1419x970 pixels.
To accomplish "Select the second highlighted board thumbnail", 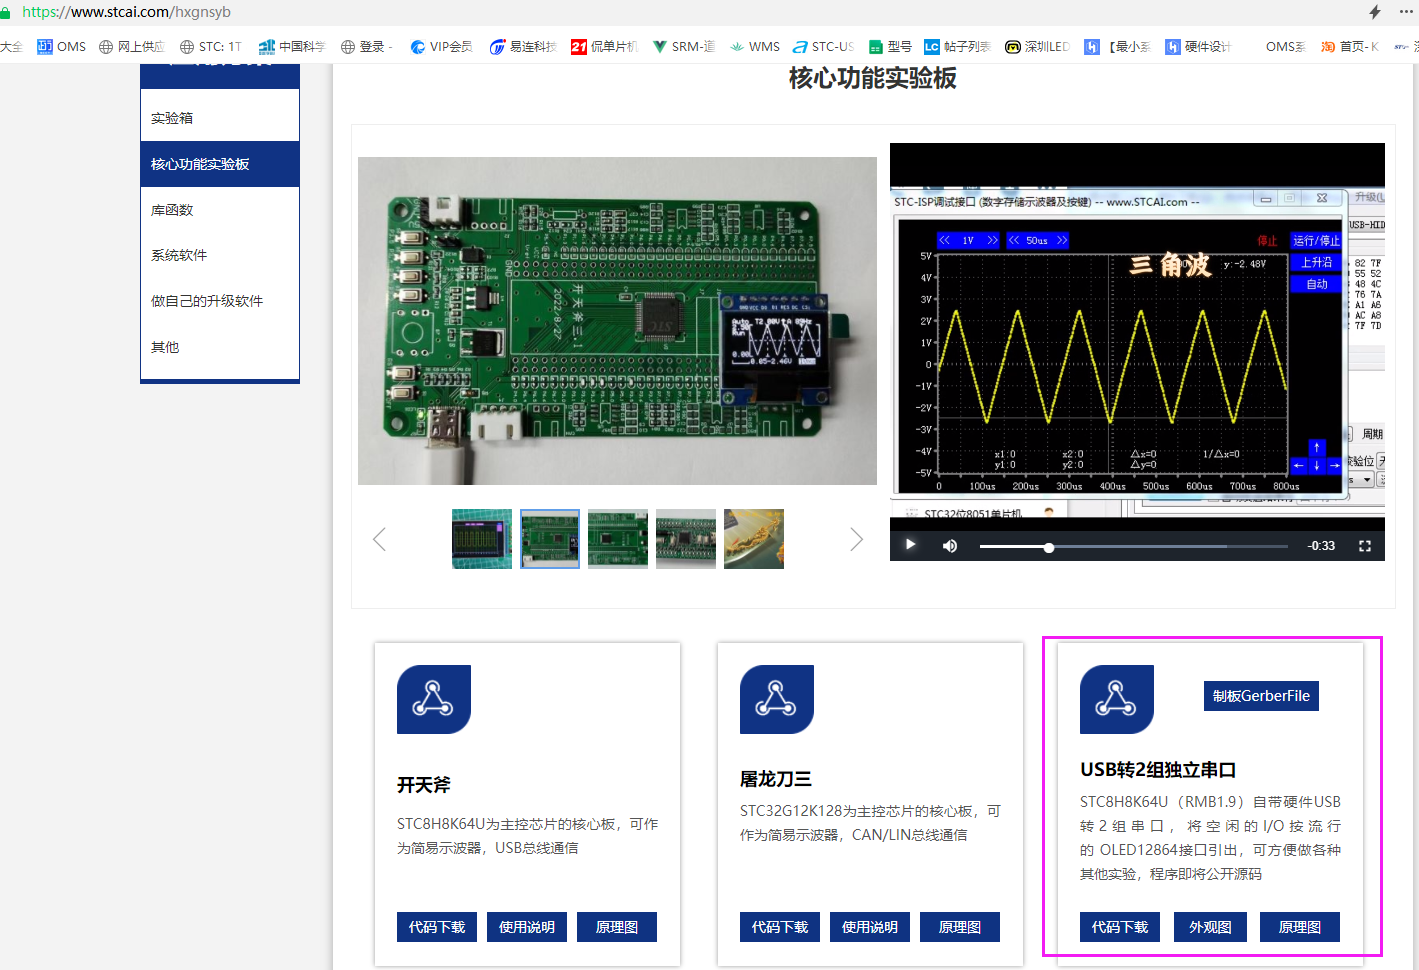I will 550,539.
